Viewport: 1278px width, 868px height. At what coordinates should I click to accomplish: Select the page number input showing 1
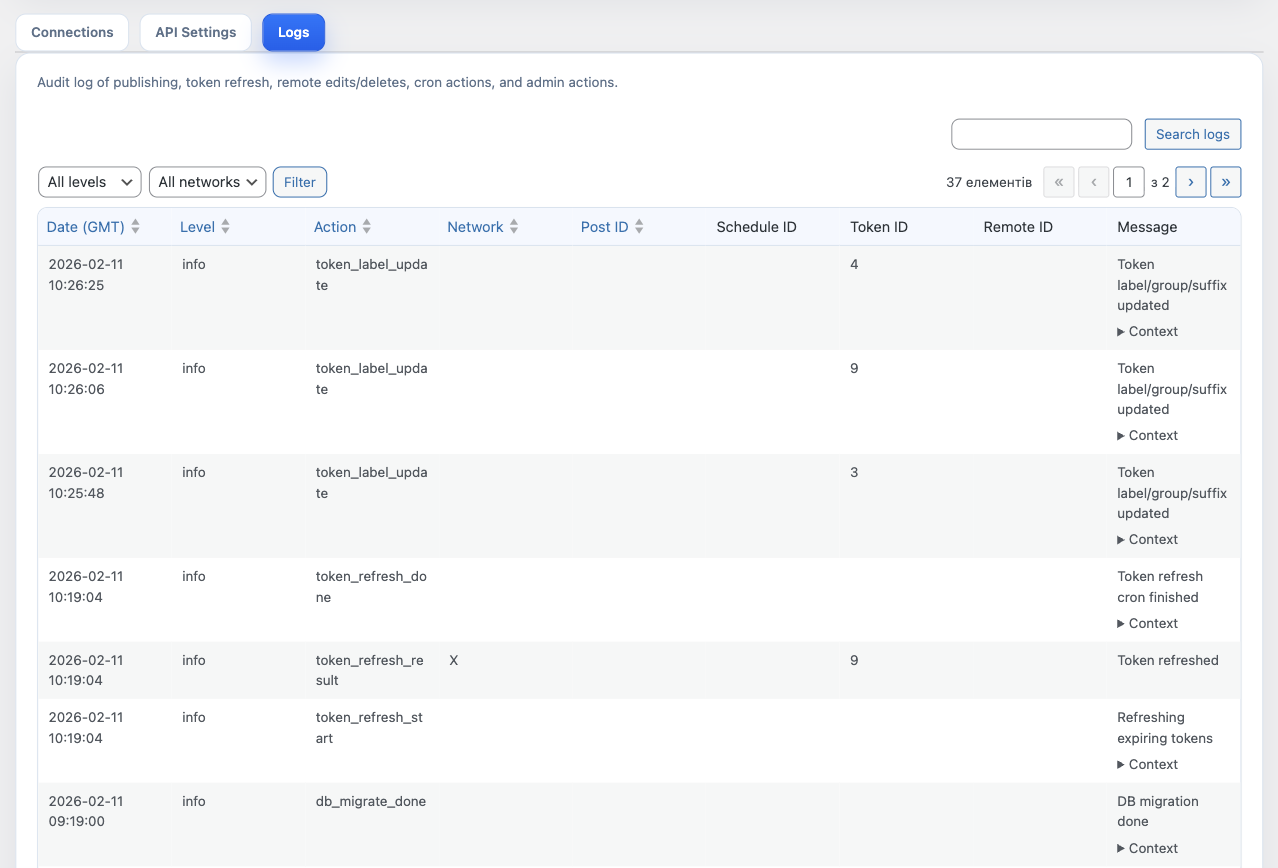pos(1128,181)
